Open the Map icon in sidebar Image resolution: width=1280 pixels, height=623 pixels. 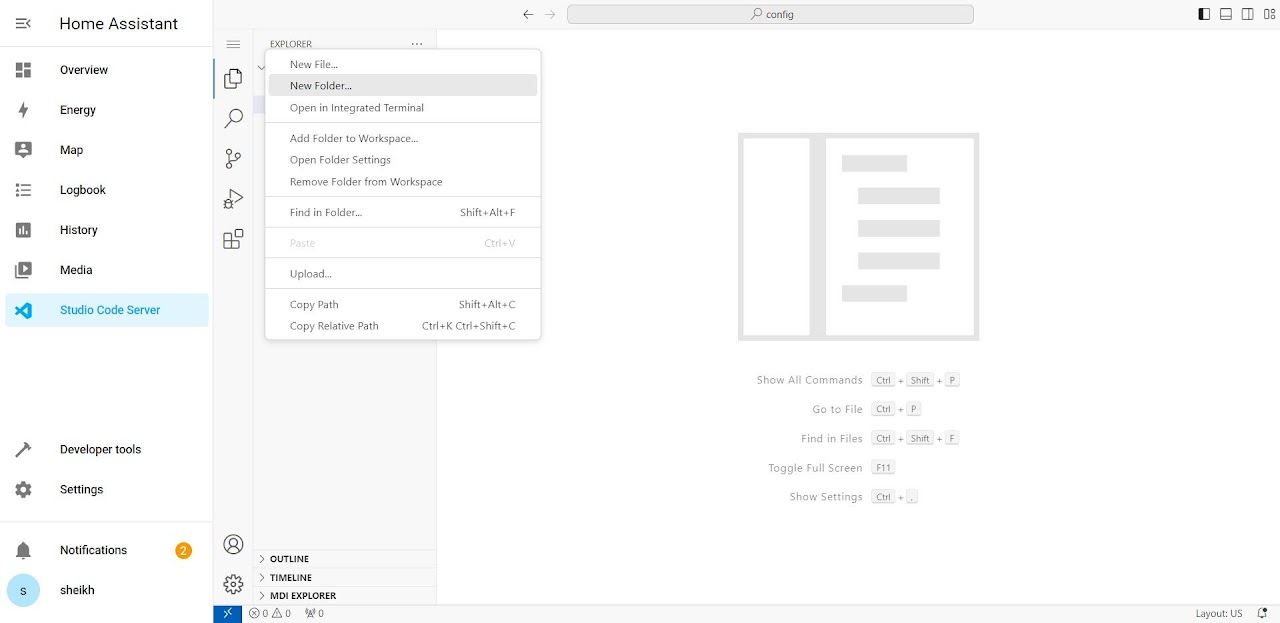click(23, 150)
